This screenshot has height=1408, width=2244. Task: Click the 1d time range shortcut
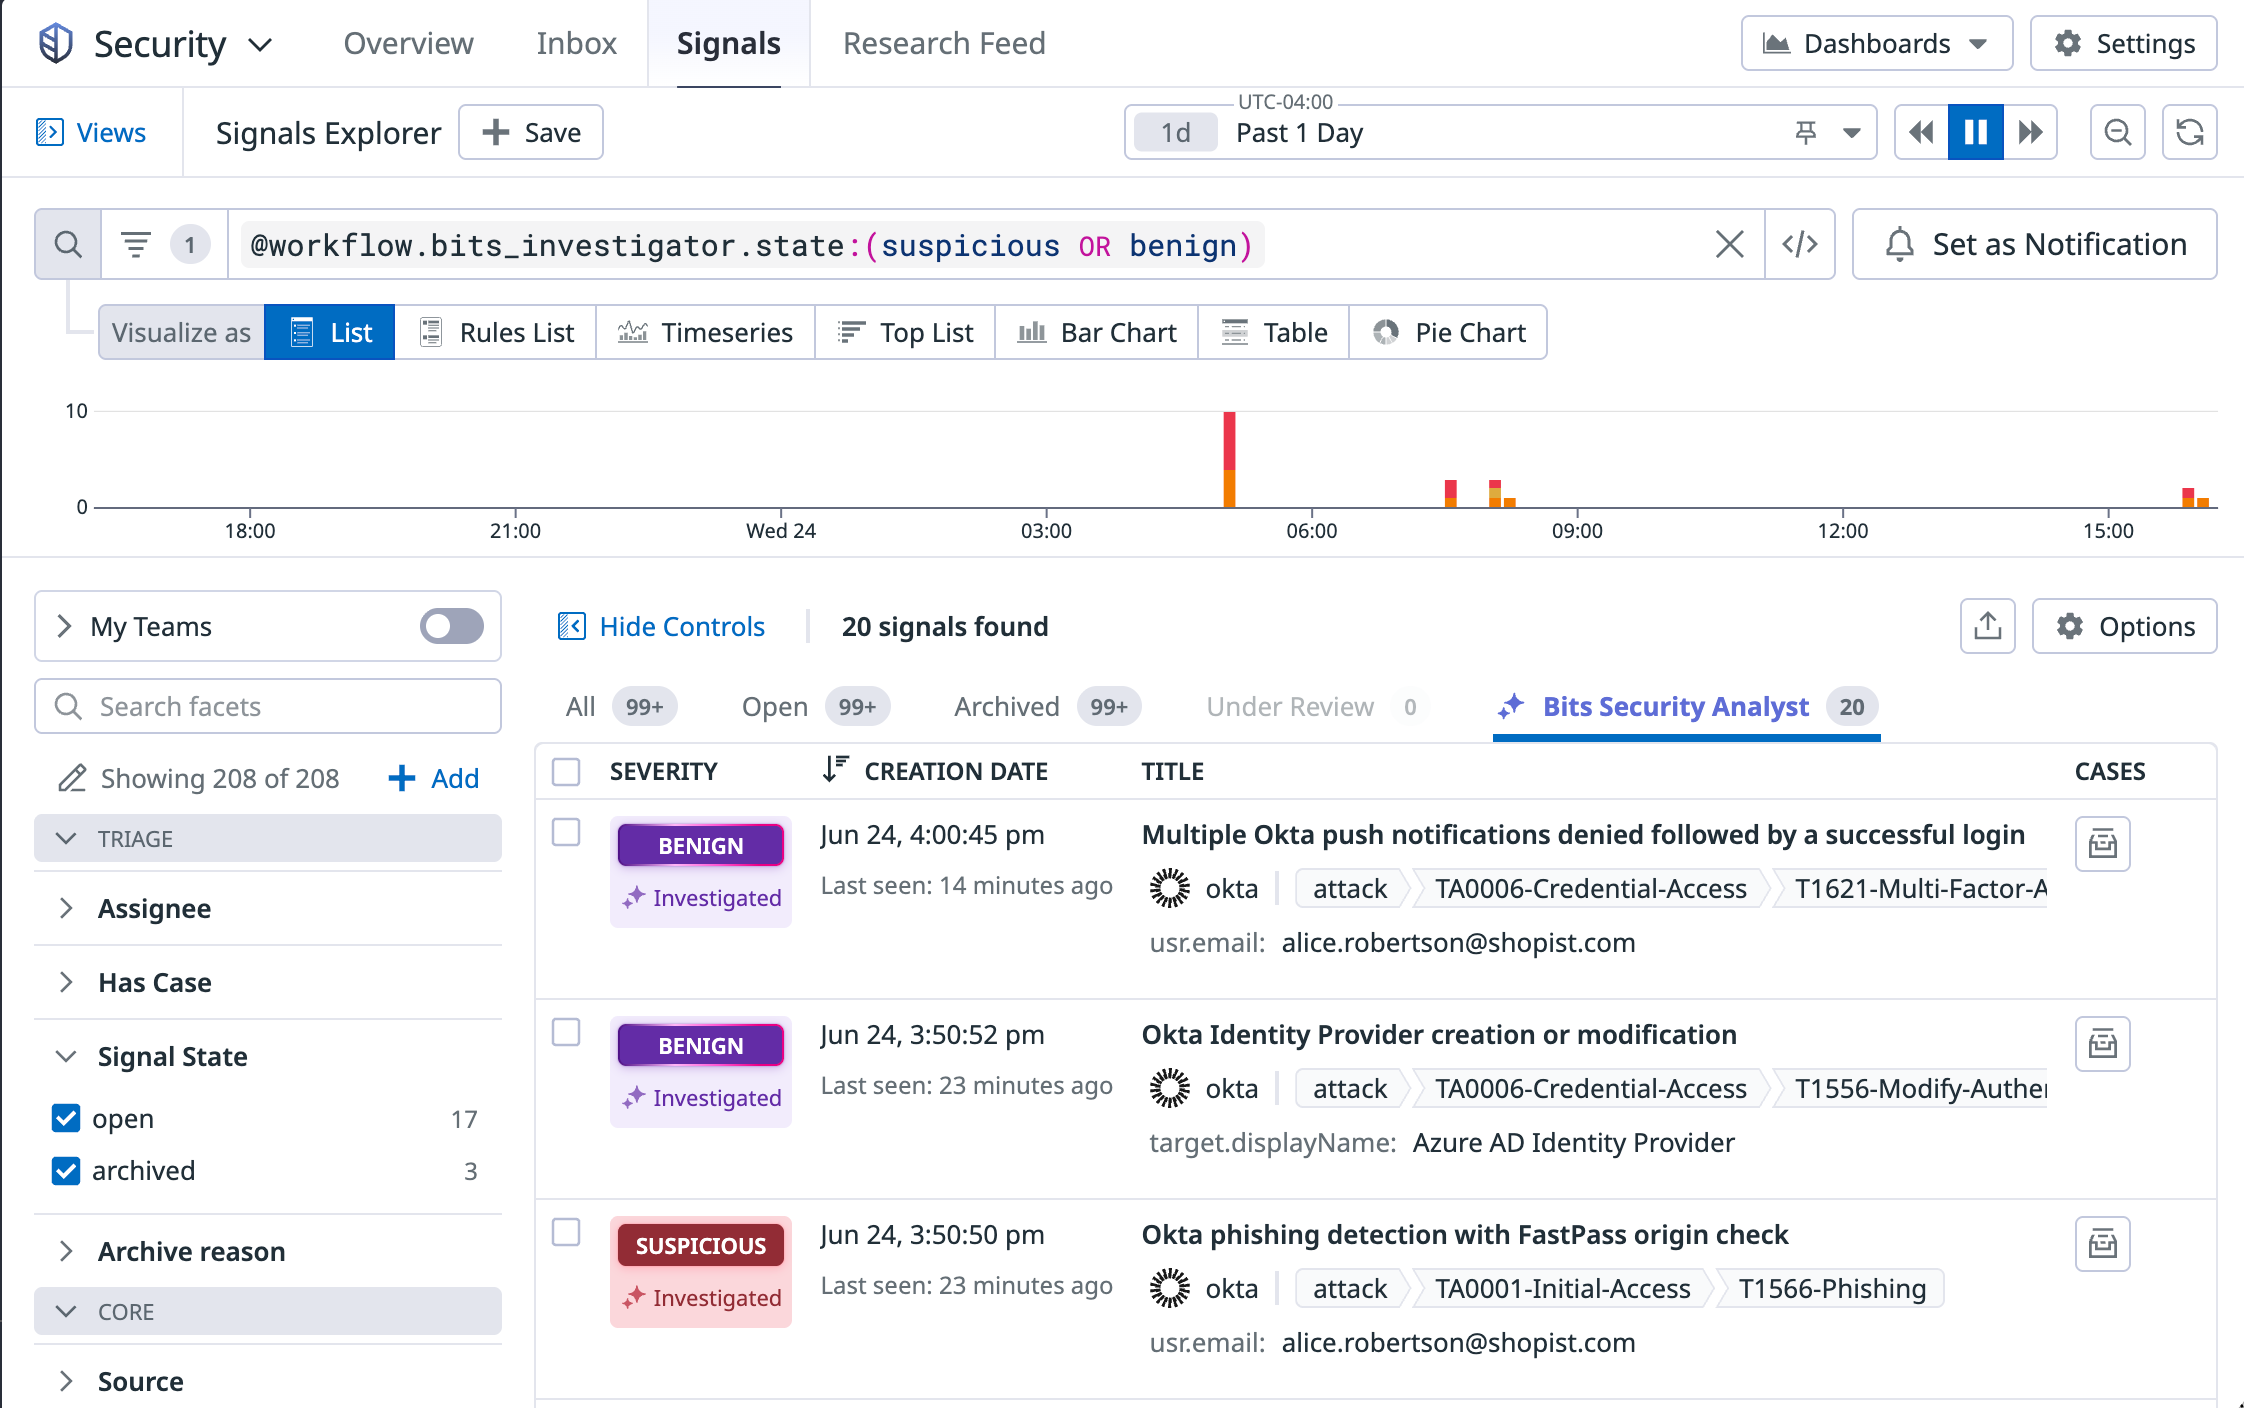[x=1175, y=133]
